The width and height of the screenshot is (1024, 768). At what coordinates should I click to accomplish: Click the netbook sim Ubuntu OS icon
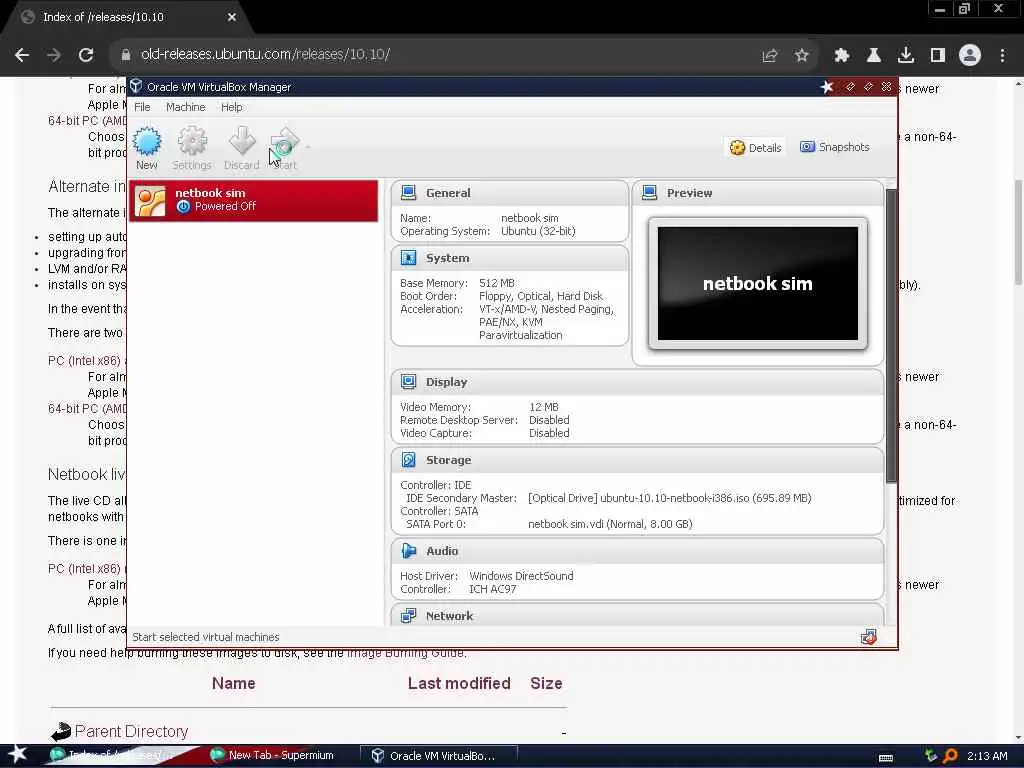point(150,200)
